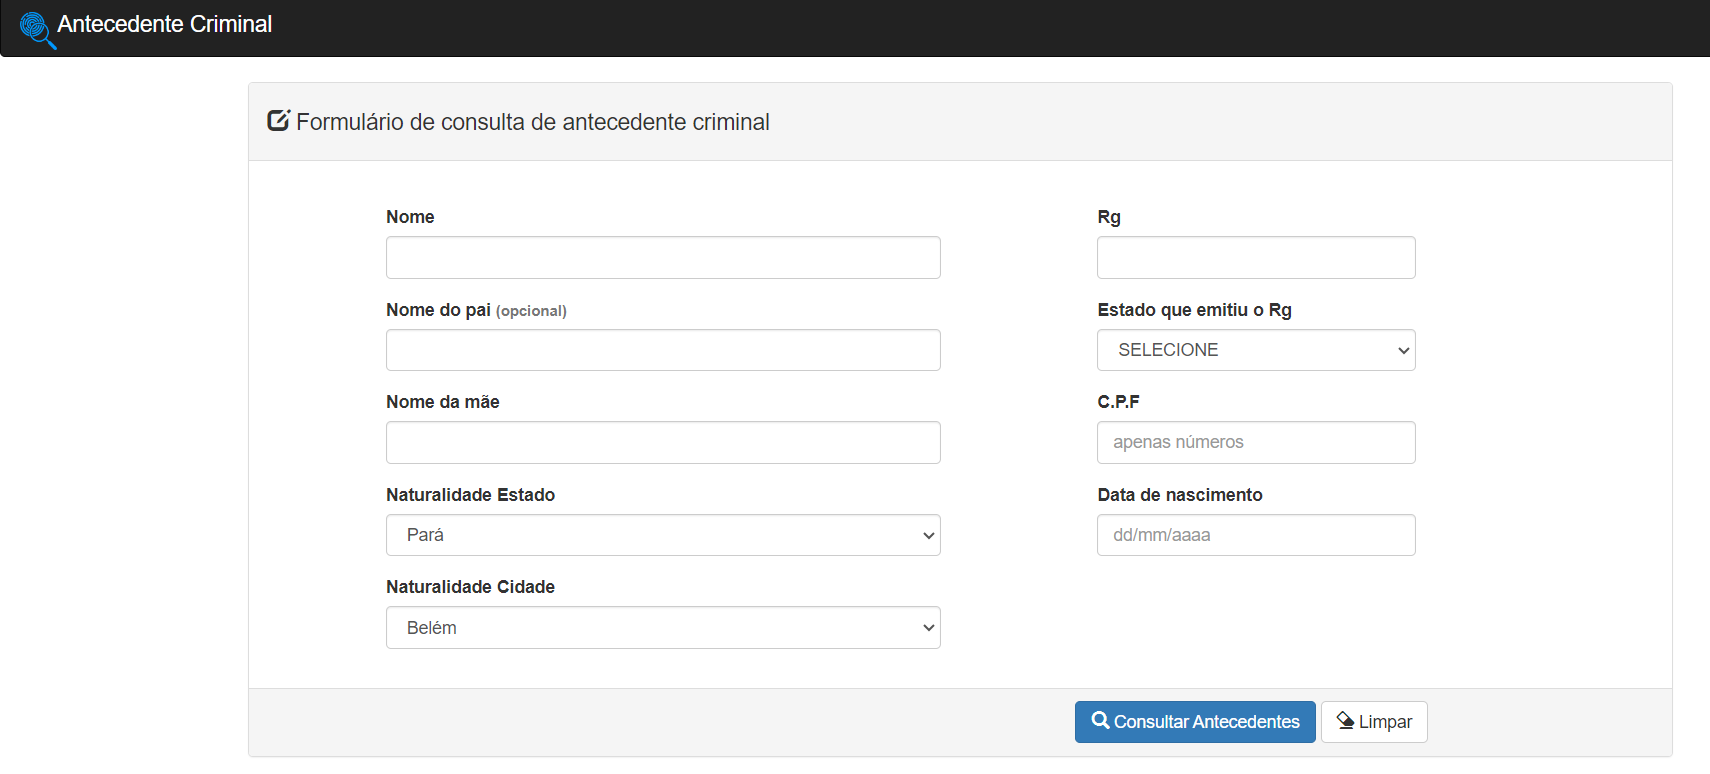Viewport: 1710px width, 774px height.
Task: Focus the C.P.F apenas números field
Action: click(1255, 442)
